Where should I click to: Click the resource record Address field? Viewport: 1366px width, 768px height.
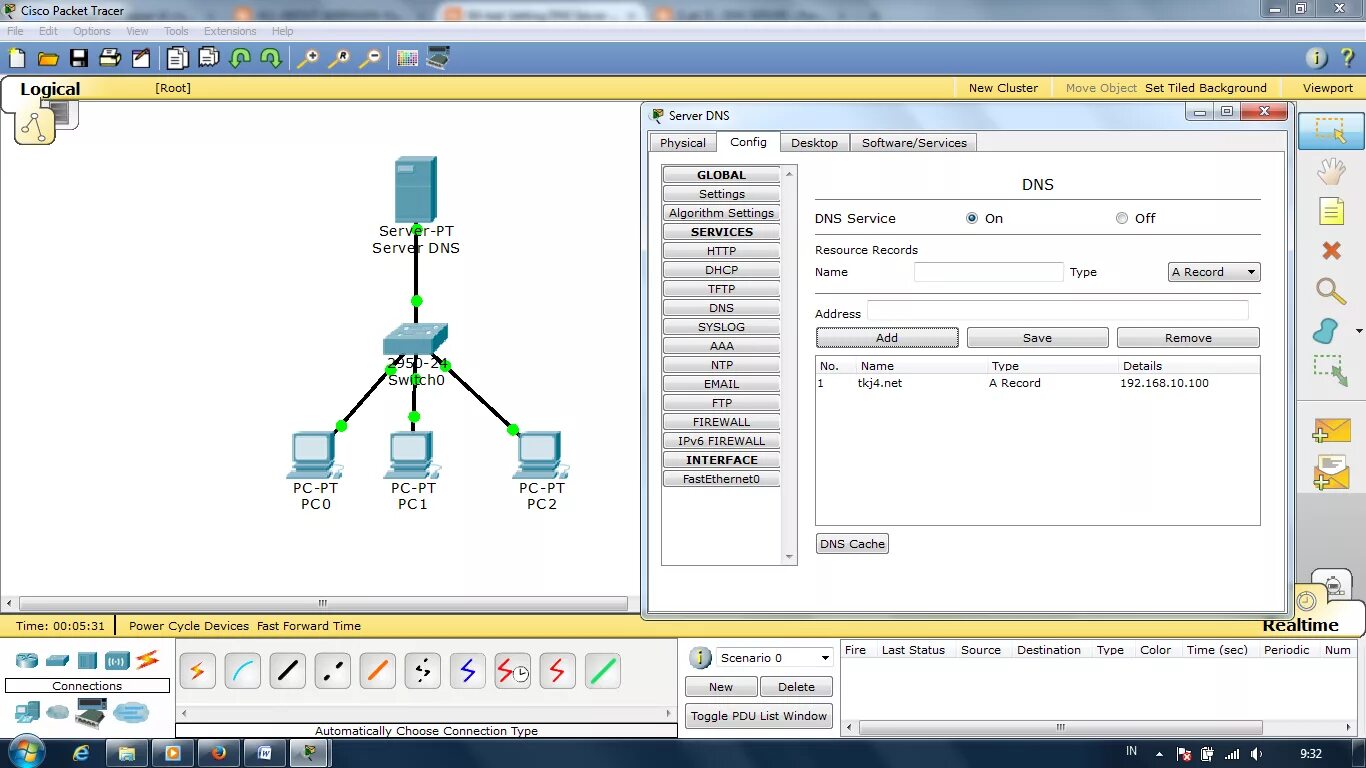pos(1057,311)
